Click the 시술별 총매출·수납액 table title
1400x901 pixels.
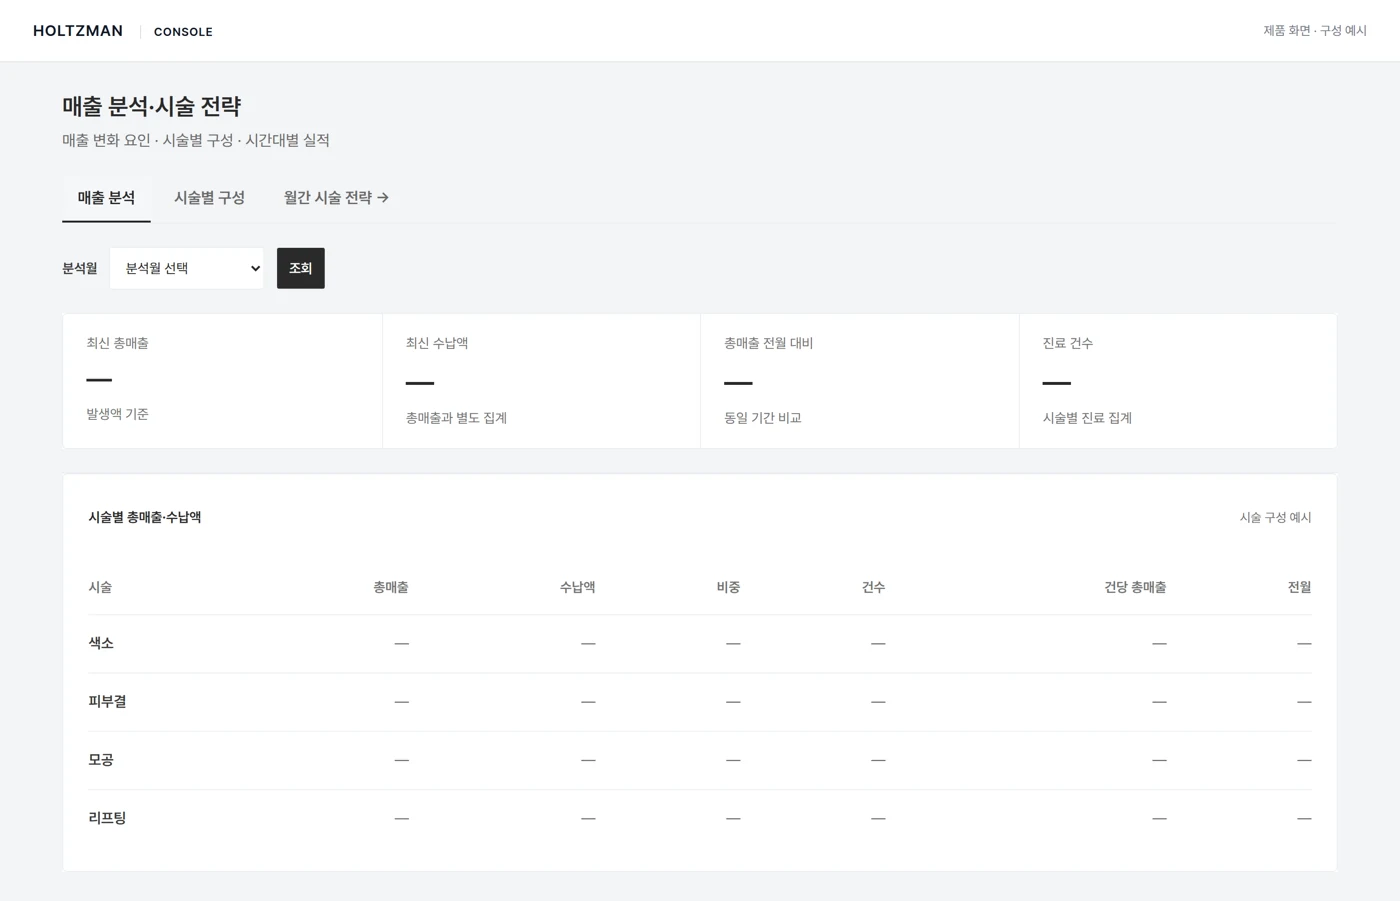pyautogui.click(x=145, y=517)
